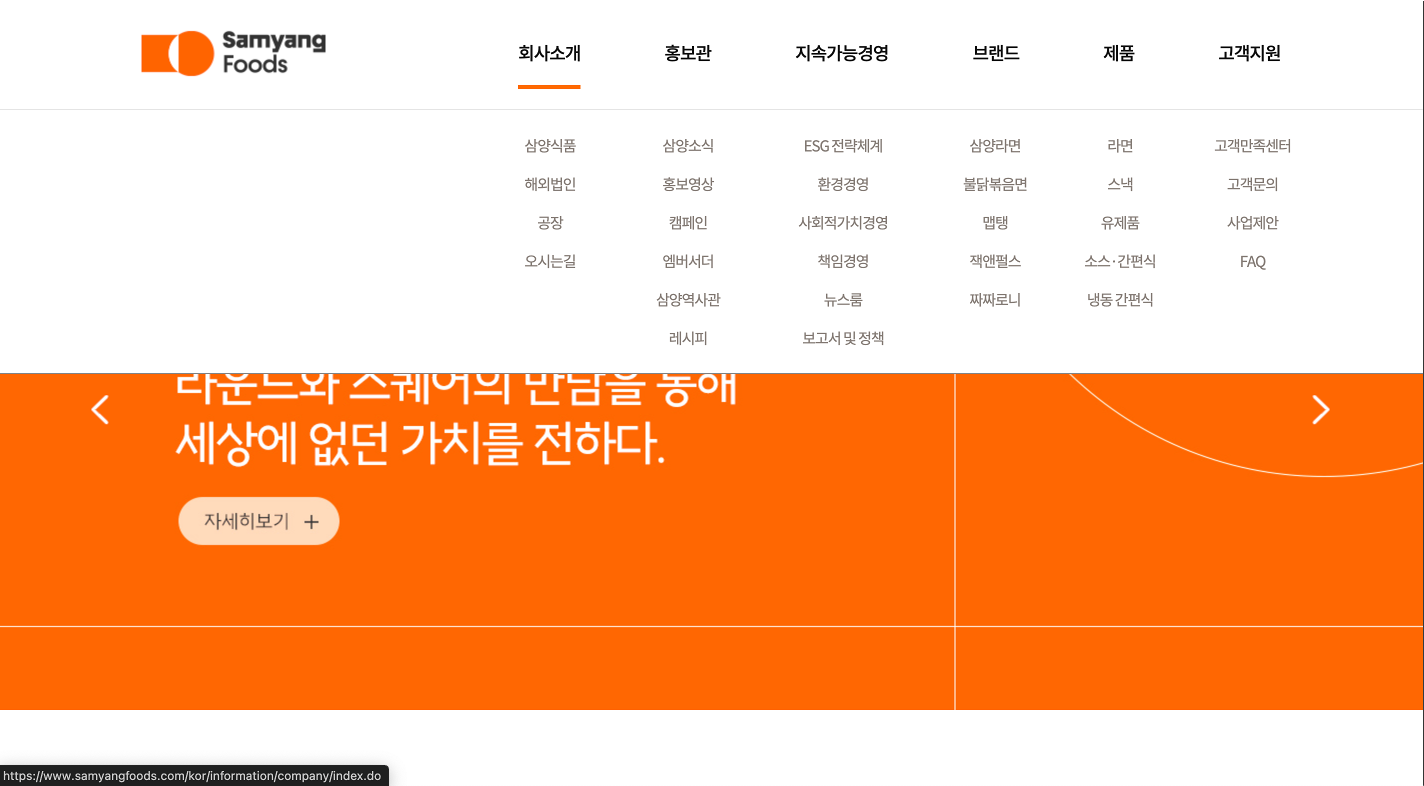View the 오시는길 directions page

click(548, 261)
